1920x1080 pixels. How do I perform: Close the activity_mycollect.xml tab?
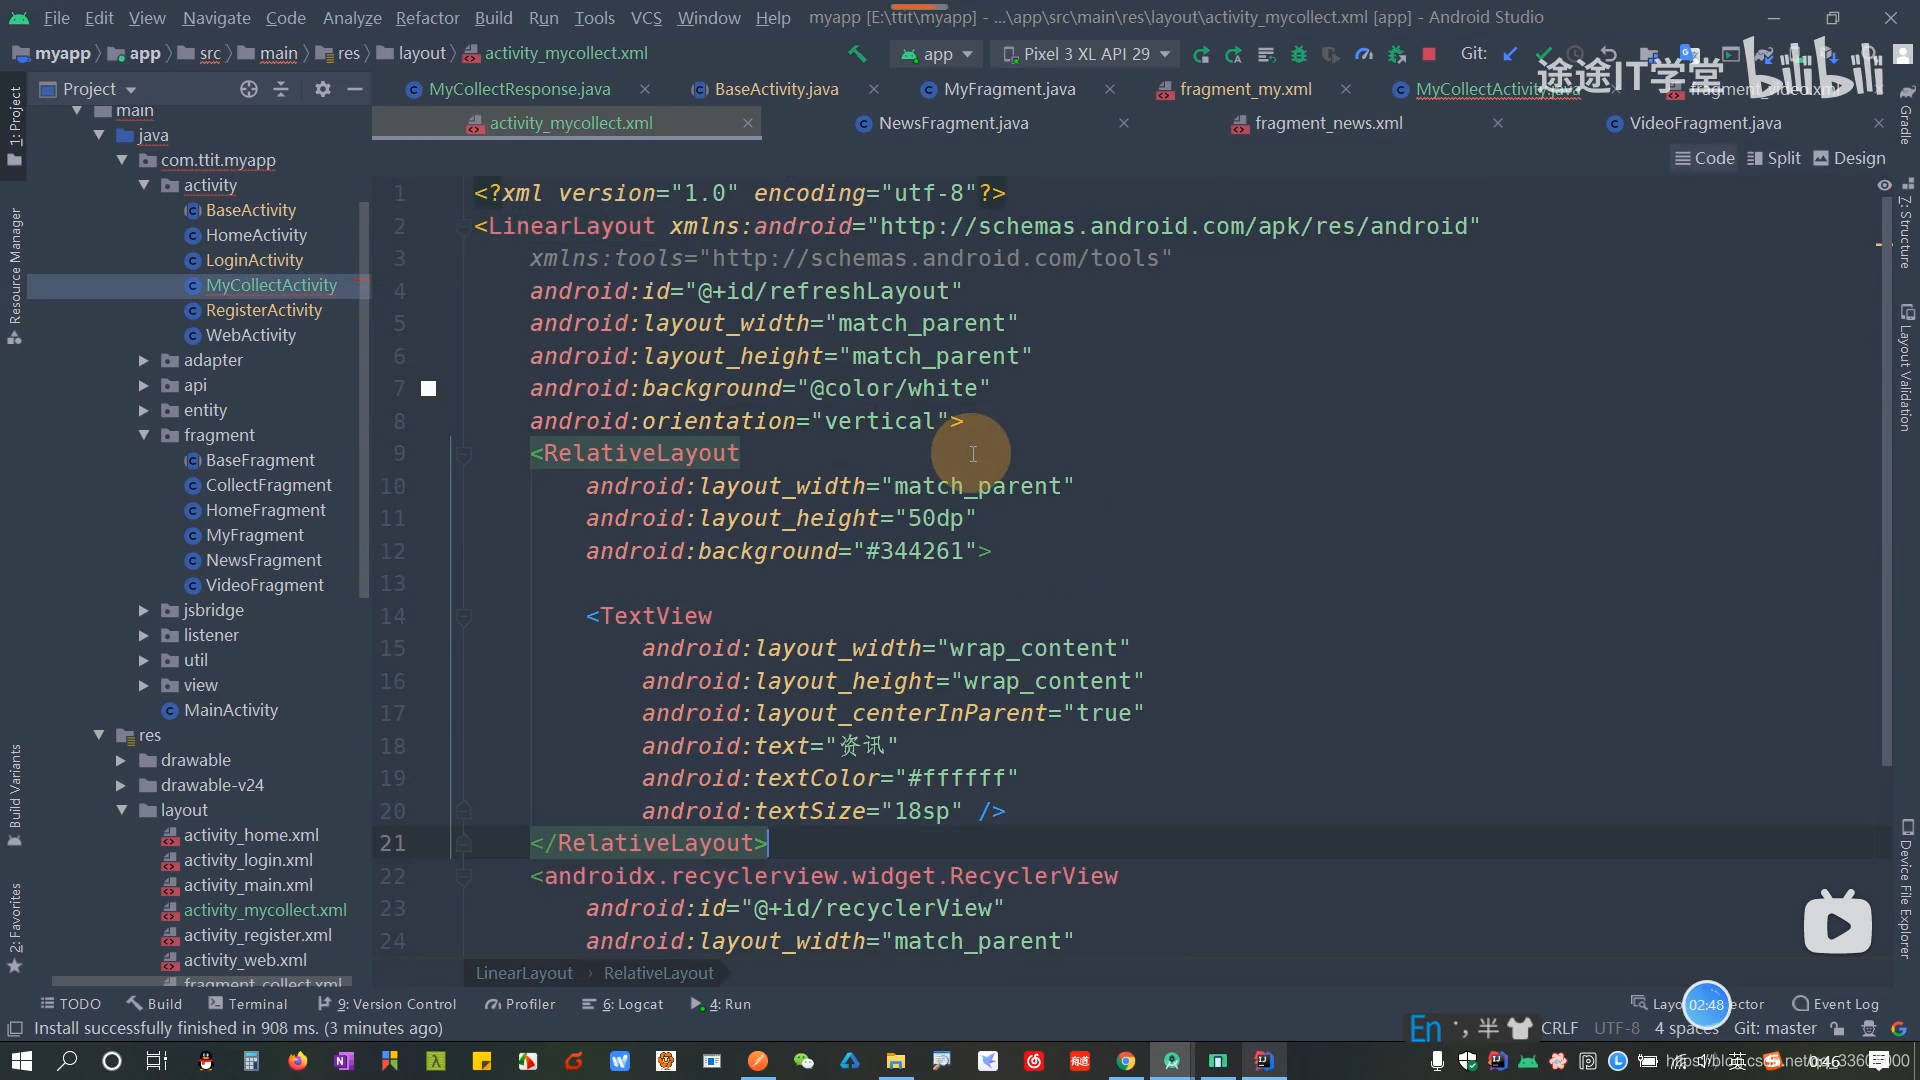coord(747,123)
